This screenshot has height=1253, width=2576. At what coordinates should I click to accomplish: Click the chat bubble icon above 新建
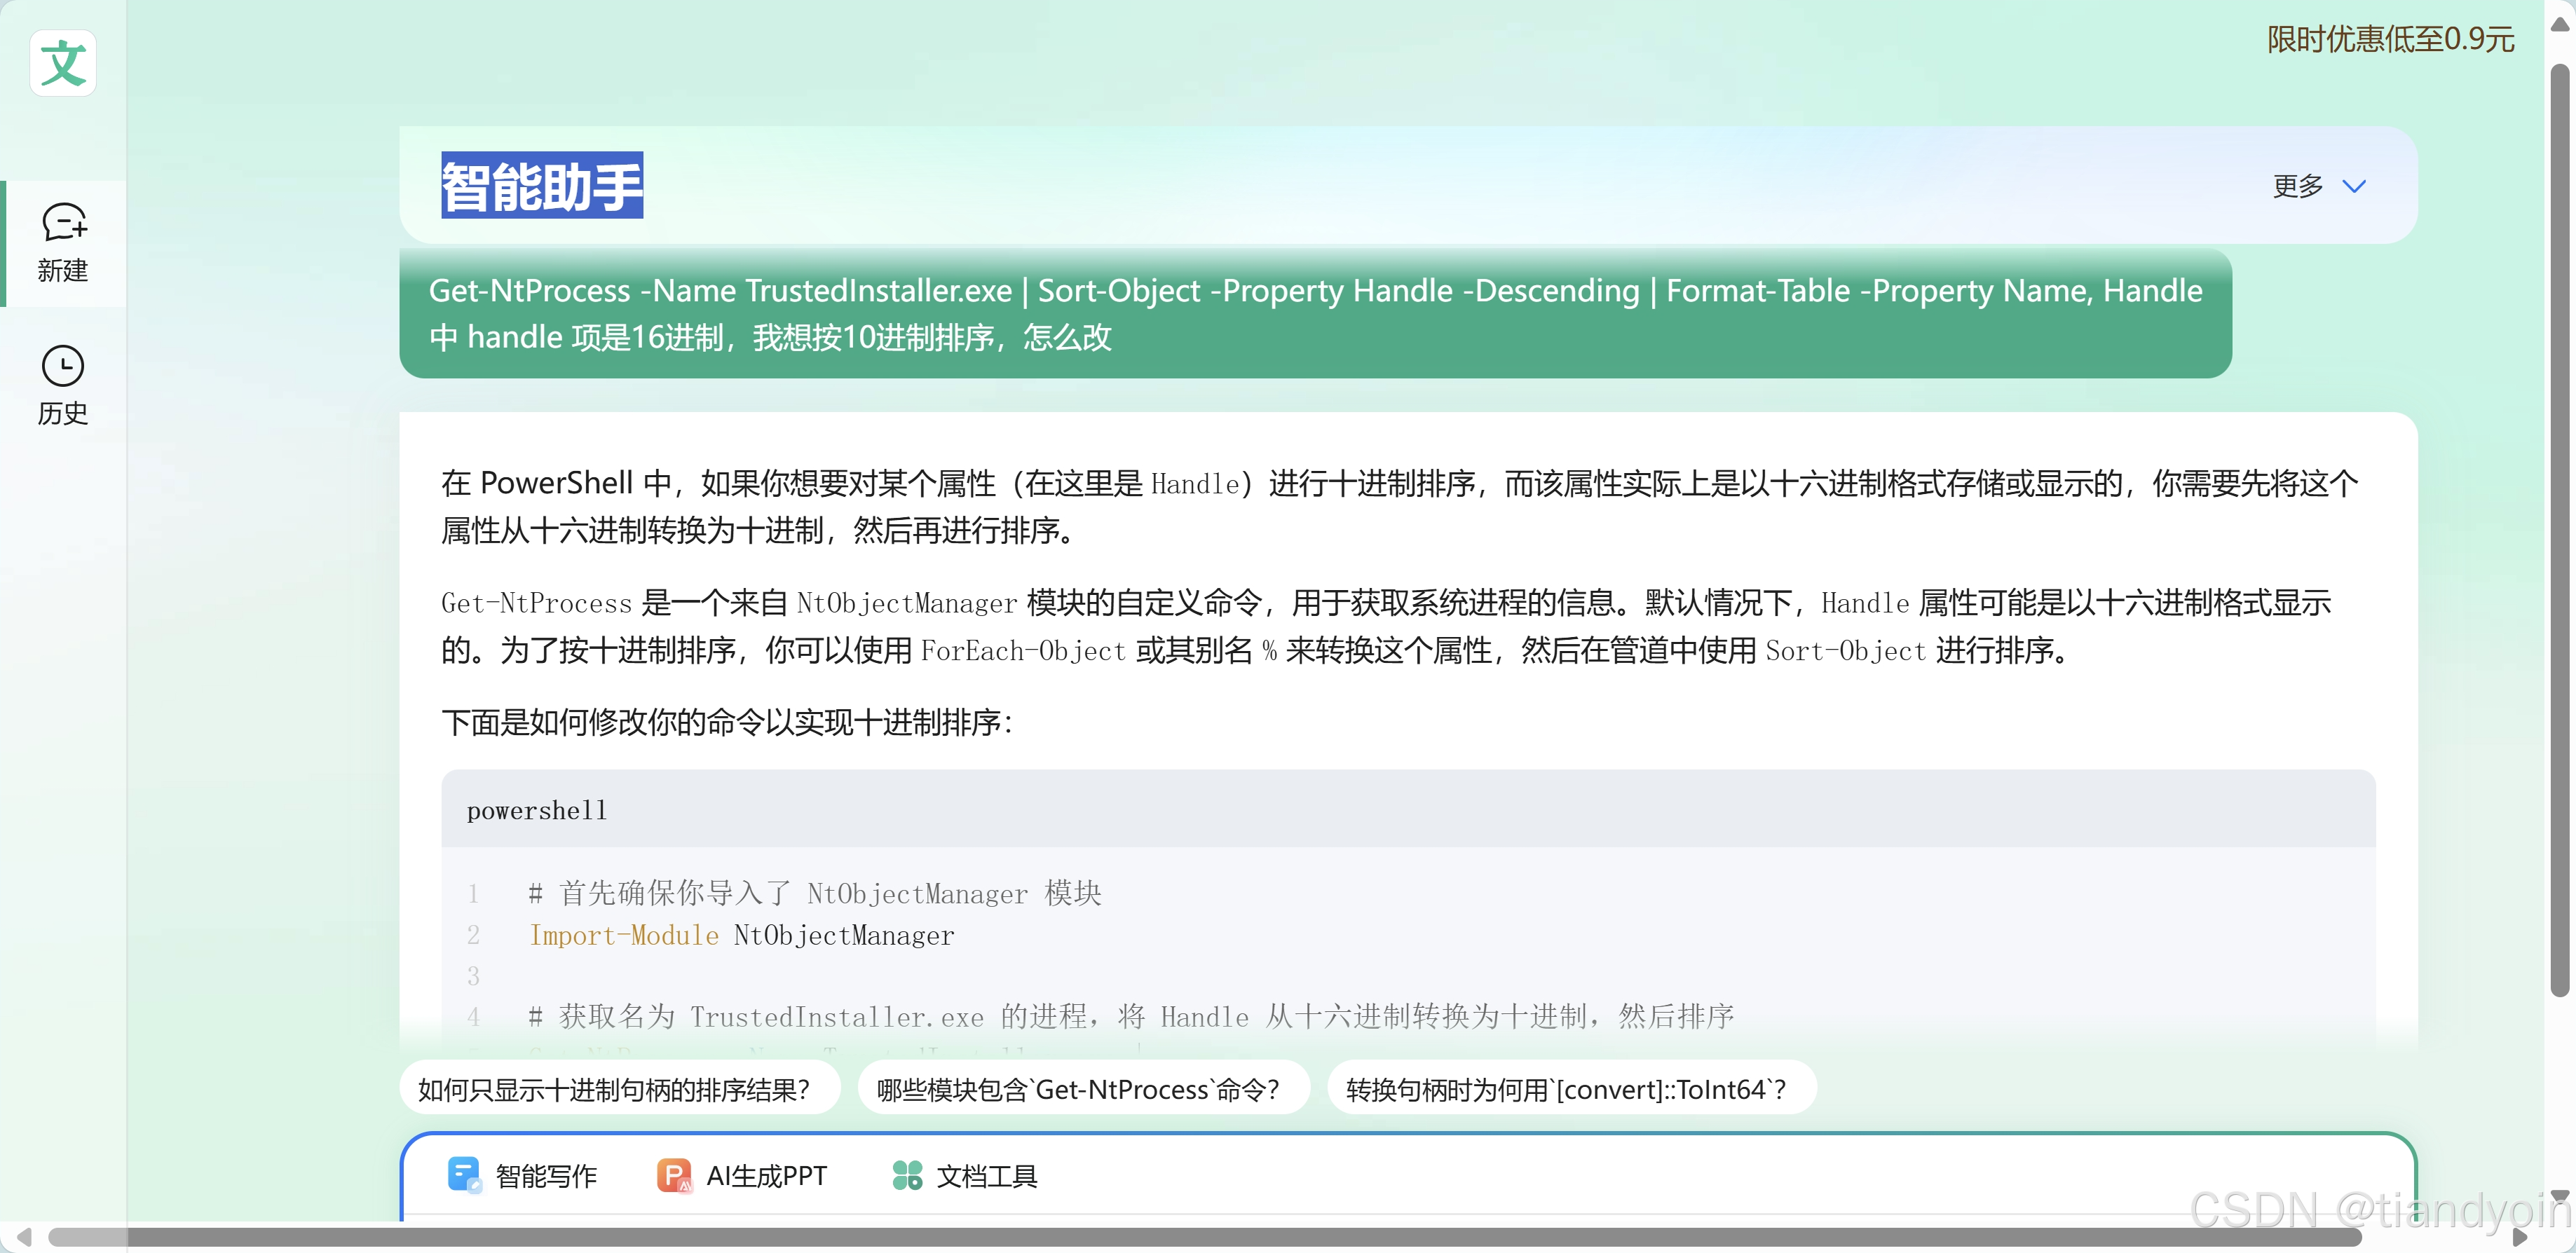[x=62, y=222]
